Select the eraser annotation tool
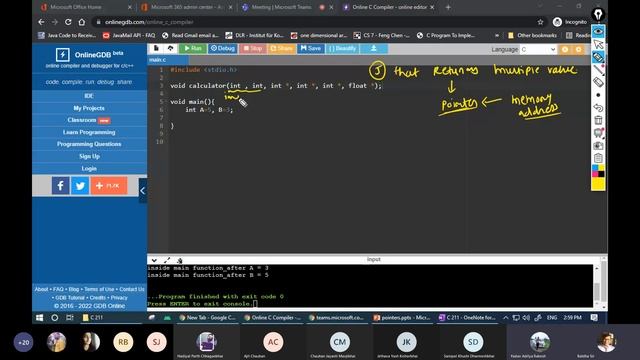Image resolution: width=640 pixels, height=360 pixels. coord(598,82)
